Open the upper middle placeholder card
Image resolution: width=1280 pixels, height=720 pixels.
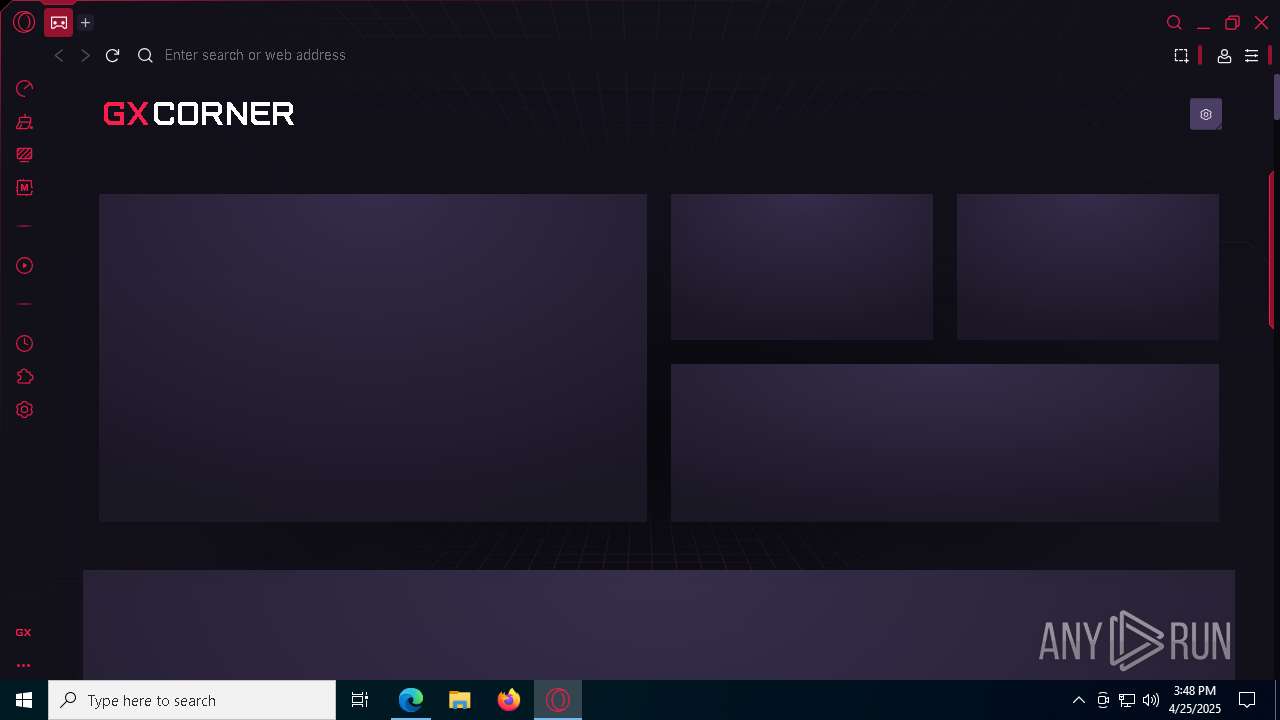pyautogui.click(x=802, y=267)
